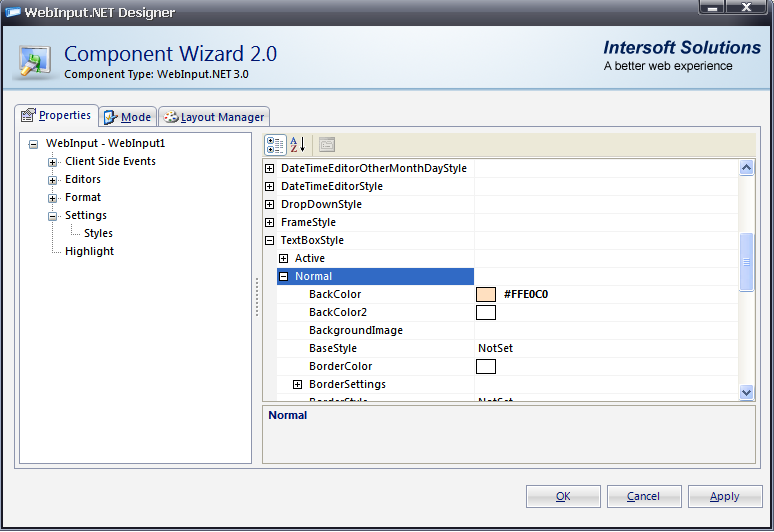Select Styles in the tree
The height and width of the screenshot is (532, 774).
98,234
